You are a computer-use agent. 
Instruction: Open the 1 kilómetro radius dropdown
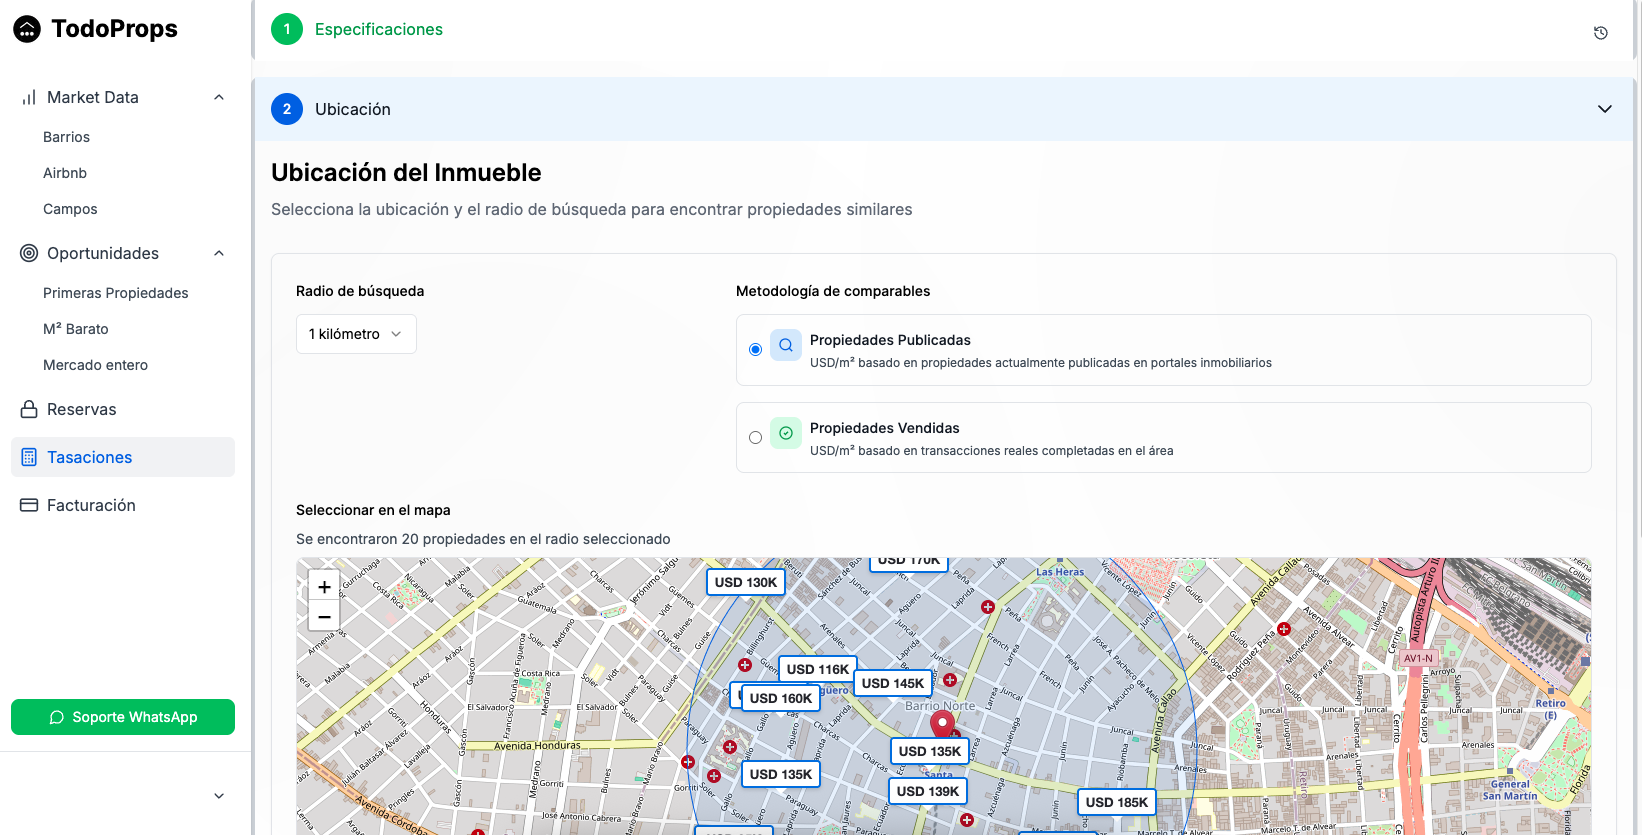pyautogui.click(x=356, y=334)
